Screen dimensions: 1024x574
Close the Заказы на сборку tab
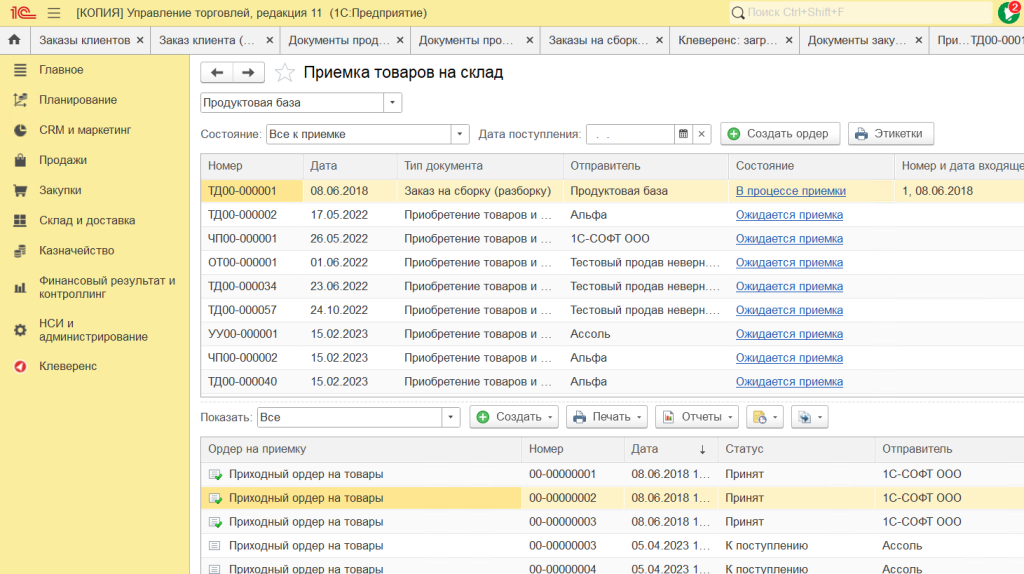click(x=660, y=40)
